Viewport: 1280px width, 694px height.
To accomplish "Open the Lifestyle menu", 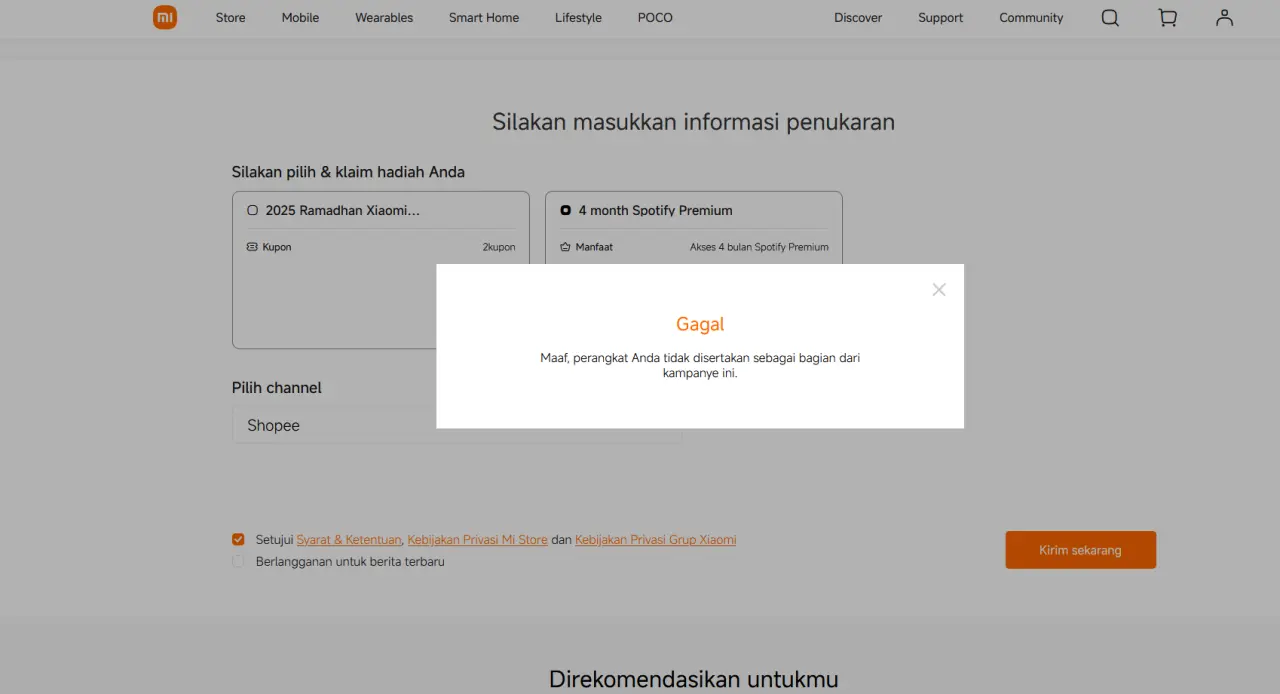I will [x=578, y=17].
